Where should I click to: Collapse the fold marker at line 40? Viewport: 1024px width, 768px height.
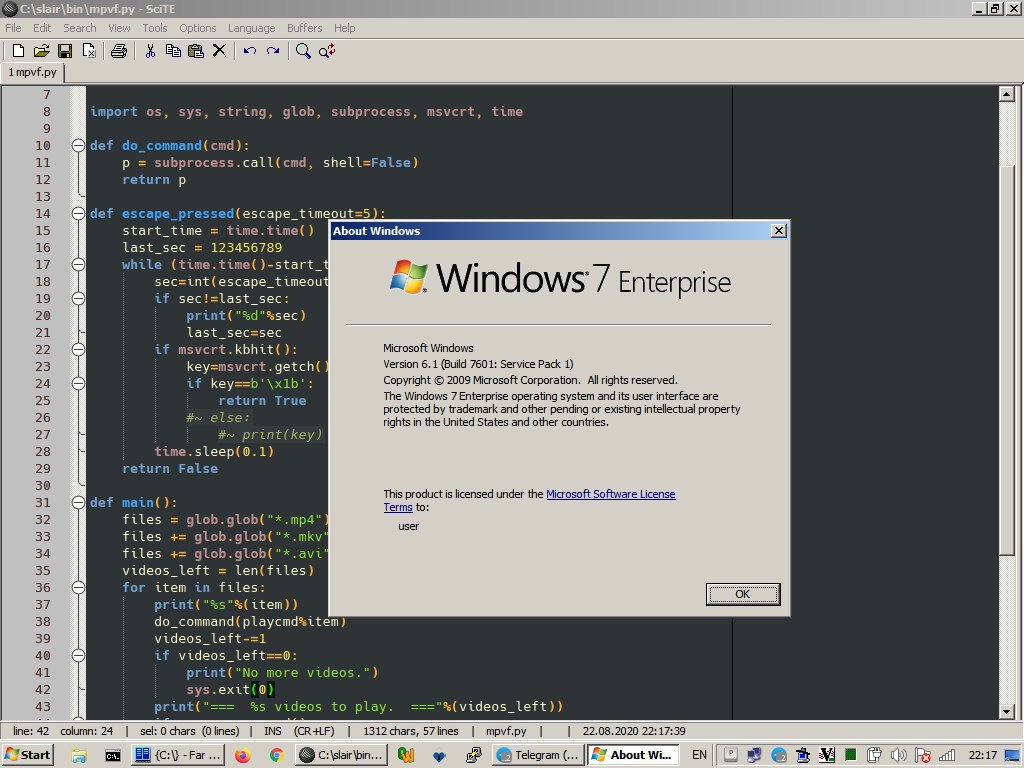coord(78,655)
